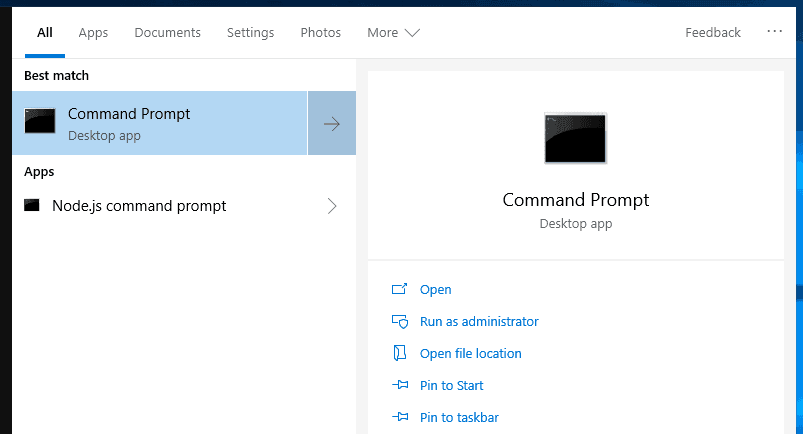Select the Node.js command prompt result
The width and height of the screenshot is (803, 434).
click(x=139, y=206)
